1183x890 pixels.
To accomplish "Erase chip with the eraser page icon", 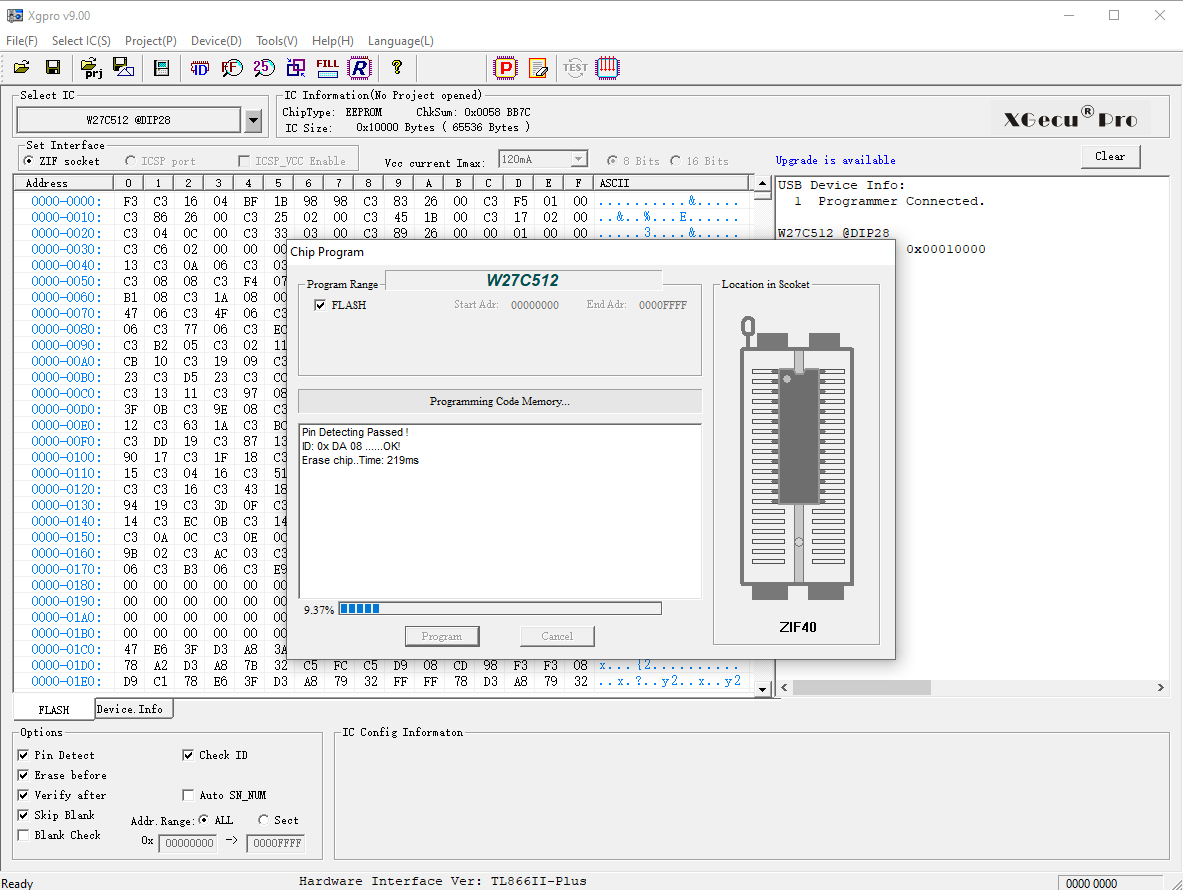I will point(538,68).
